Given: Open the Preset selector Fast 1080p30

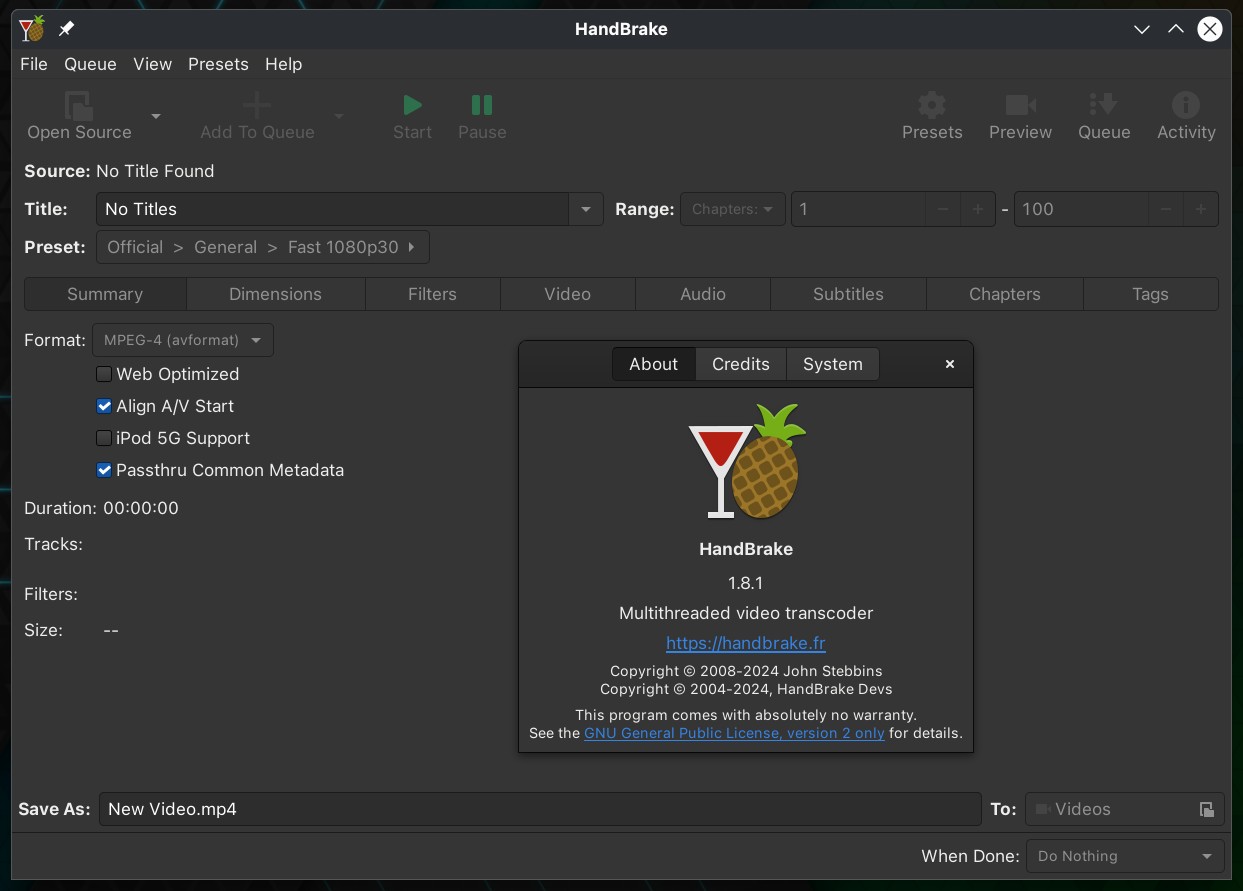Looking at the screenshot, I should [x=263, y=247].
